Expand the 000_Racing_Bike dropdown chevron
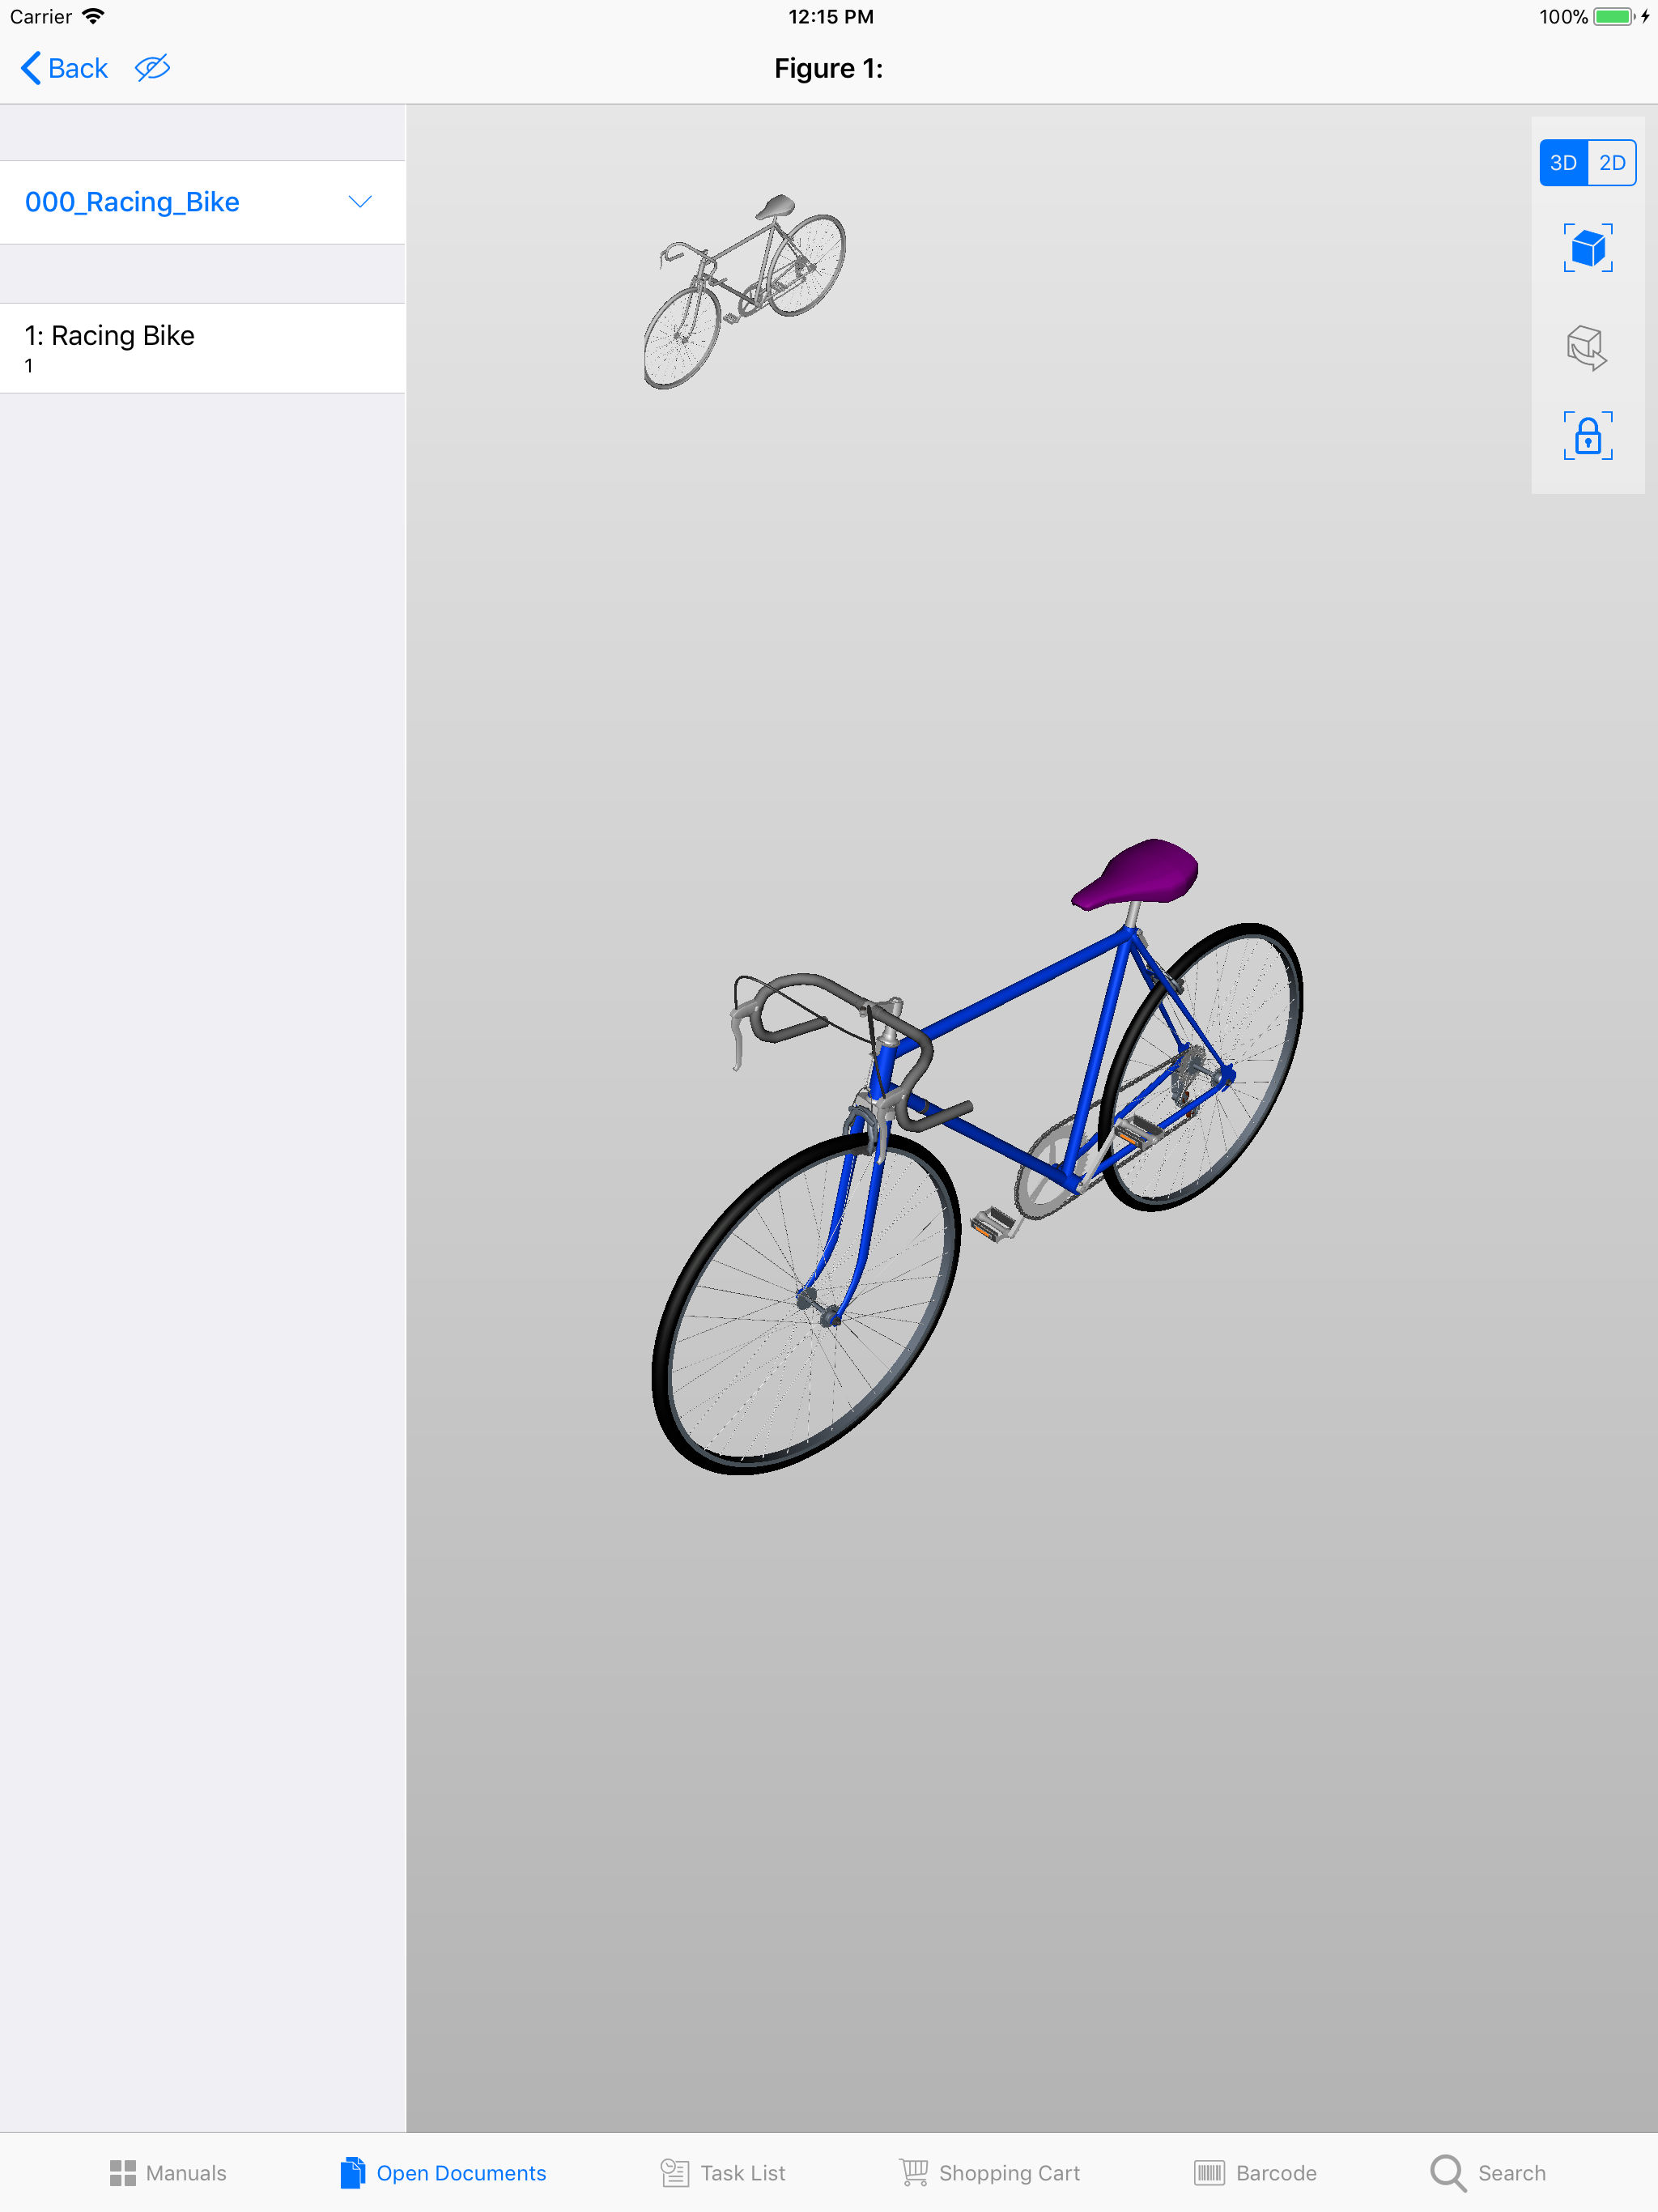The image size is (1658, 2212). [x=360, y=202]
